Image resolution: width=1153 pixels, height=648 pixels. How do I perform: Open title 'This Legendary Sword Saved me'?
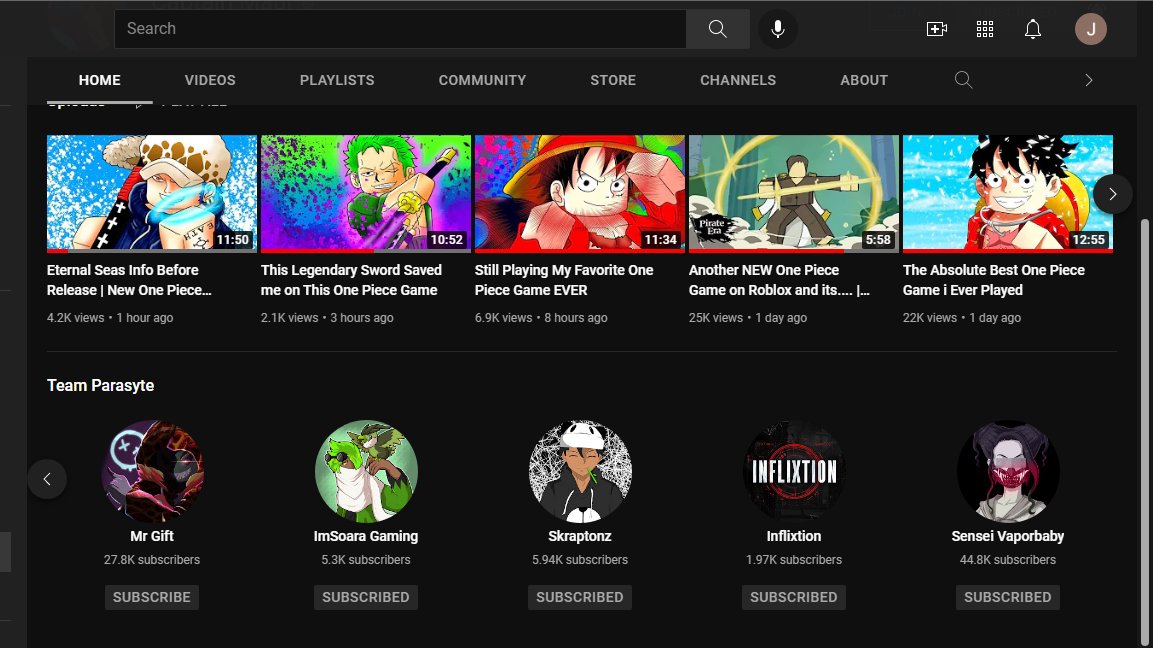click(351, 280)
